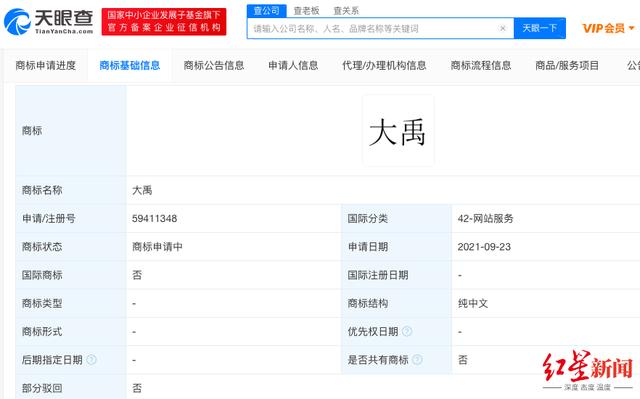Click the 商标状态 label cell
Viewport: 640px width, 399px height.
tap(71, 247)
